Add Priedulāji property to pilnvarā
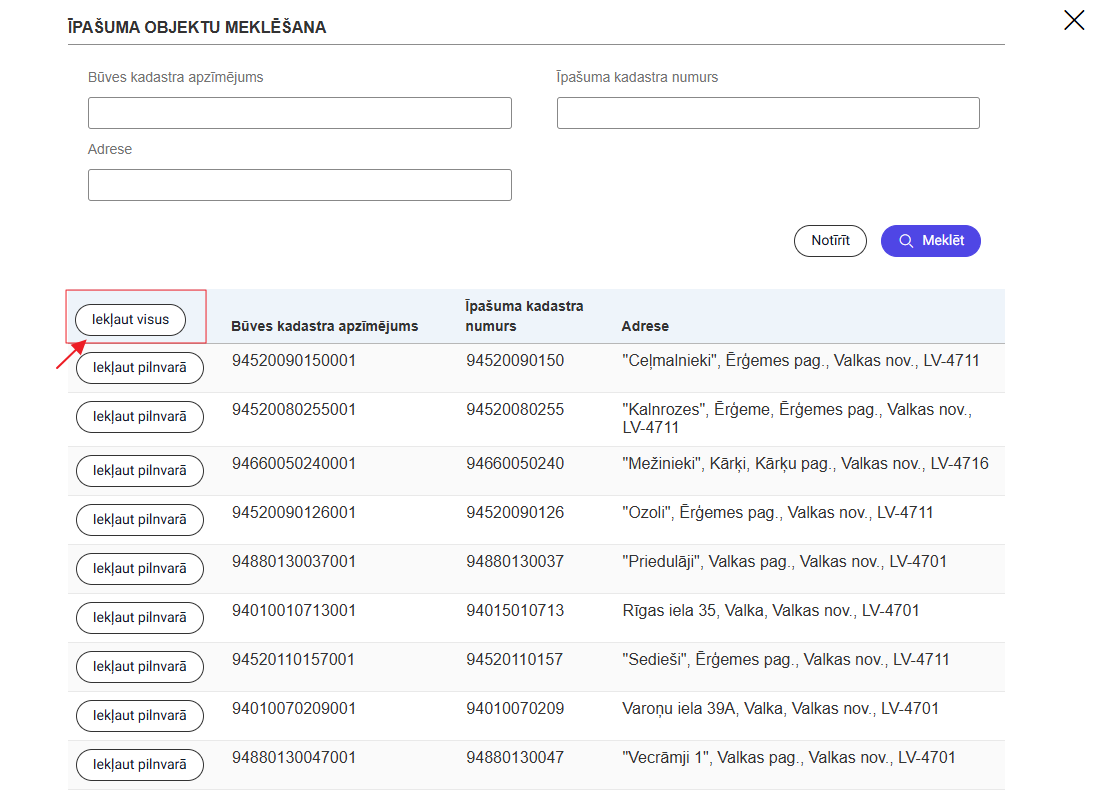This screenshot has height=793, width=1096. click(140, 569)
